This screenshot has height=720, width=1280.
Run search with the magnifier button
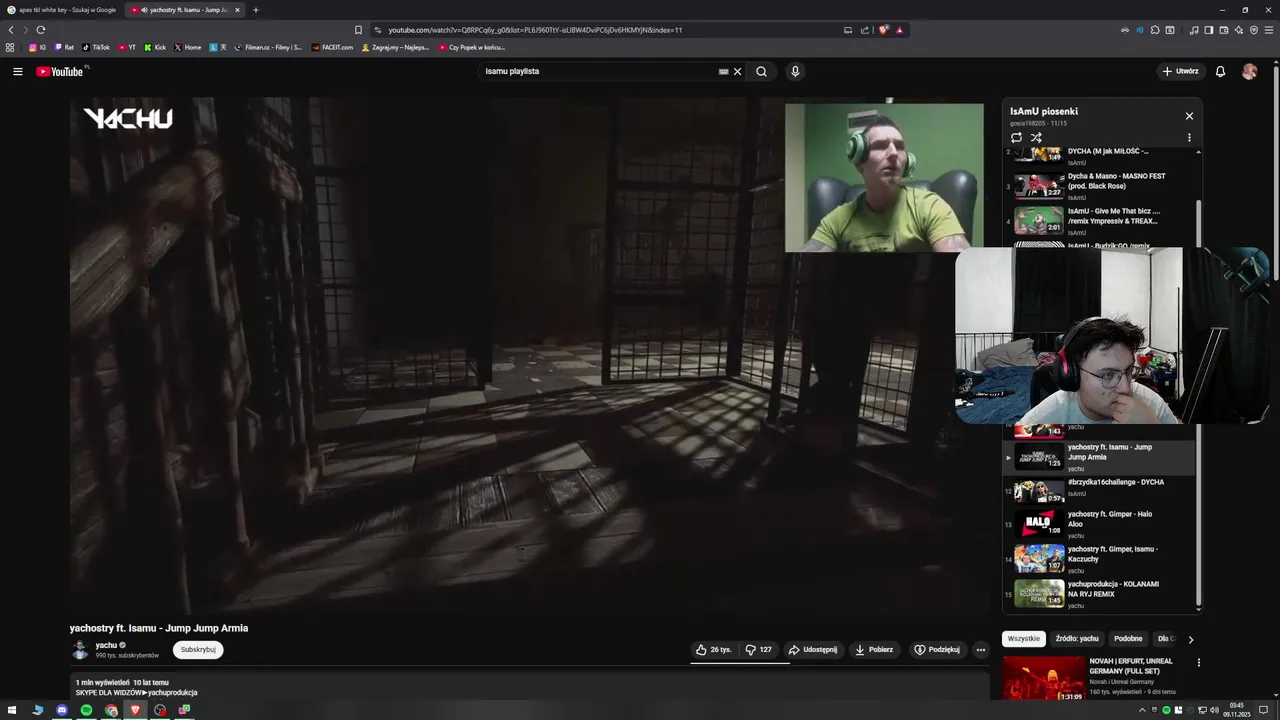point(762,71)
